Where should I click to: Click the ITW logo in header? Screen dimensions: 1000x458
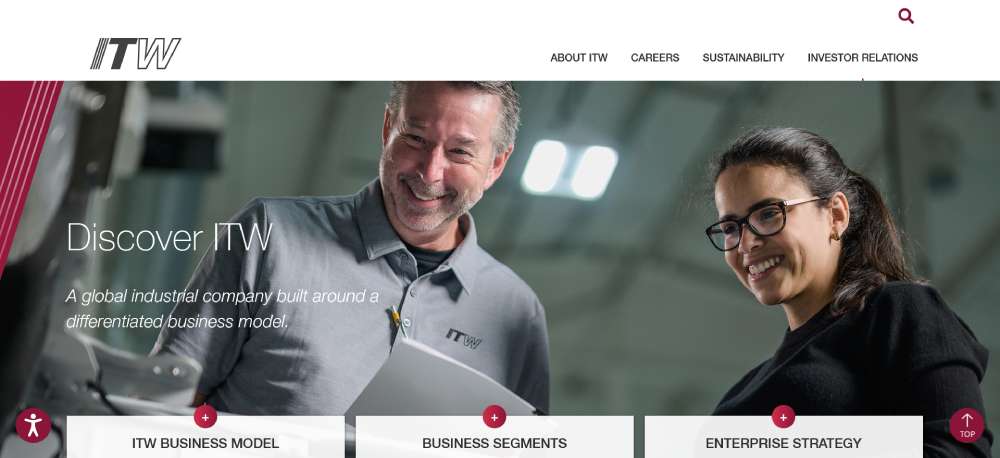135,54
